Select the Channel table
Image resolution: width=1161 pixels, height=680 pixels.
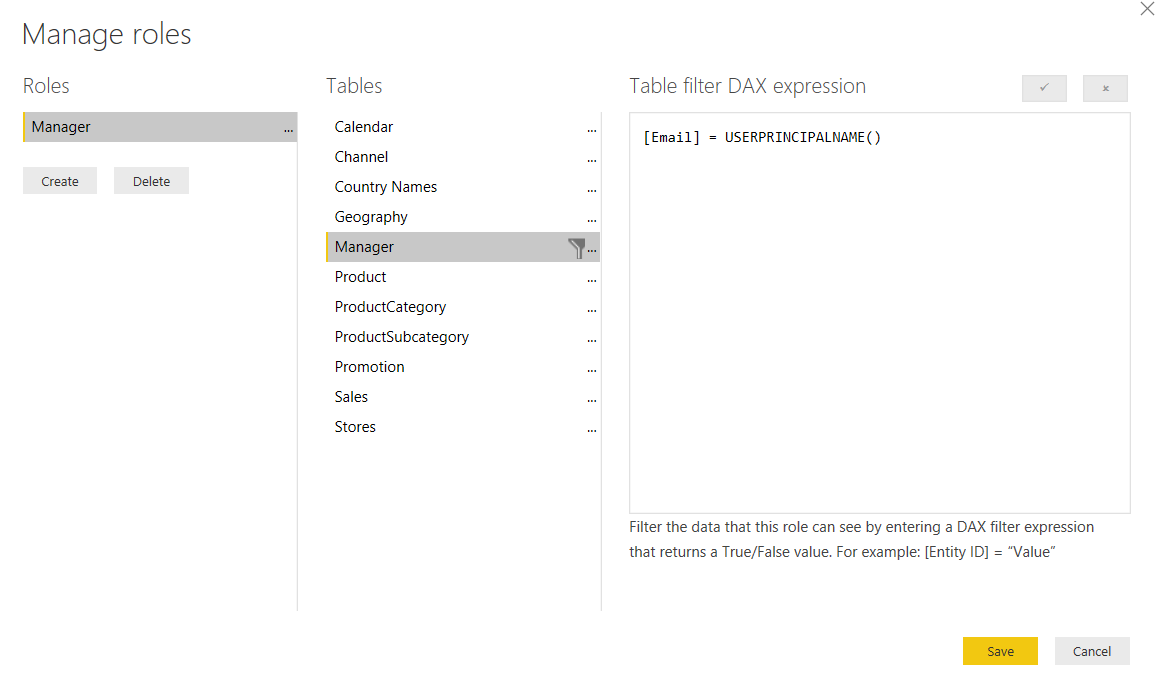click(361, 157)
